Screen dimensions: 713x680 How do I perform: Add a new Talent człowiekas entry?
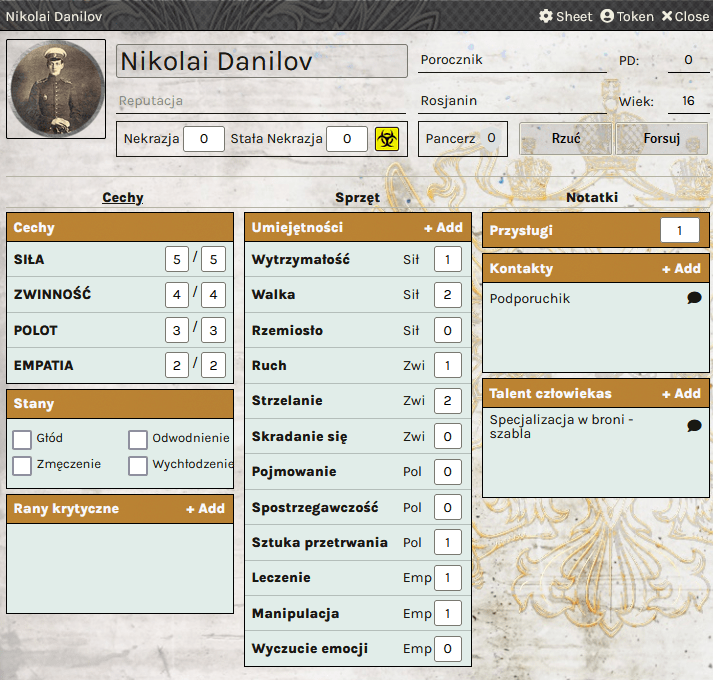click(681, 394)
